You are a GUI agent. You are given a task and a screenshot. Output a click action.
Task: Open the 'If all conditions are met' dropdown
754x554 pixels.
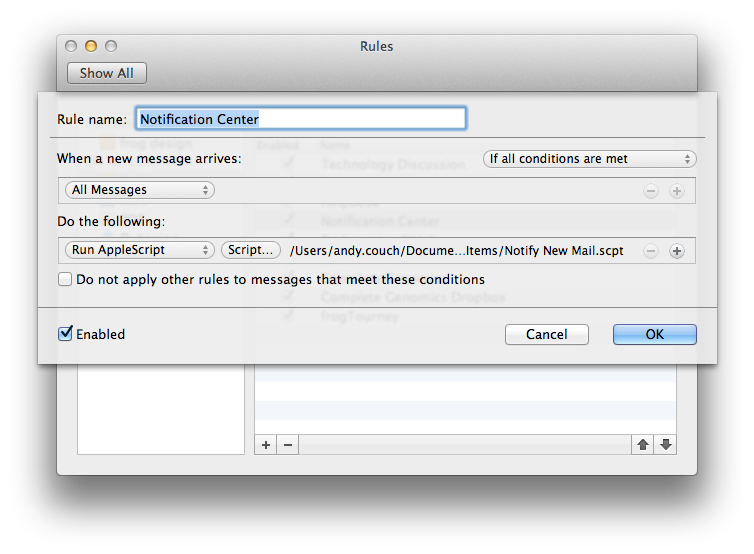click(590, 159)
